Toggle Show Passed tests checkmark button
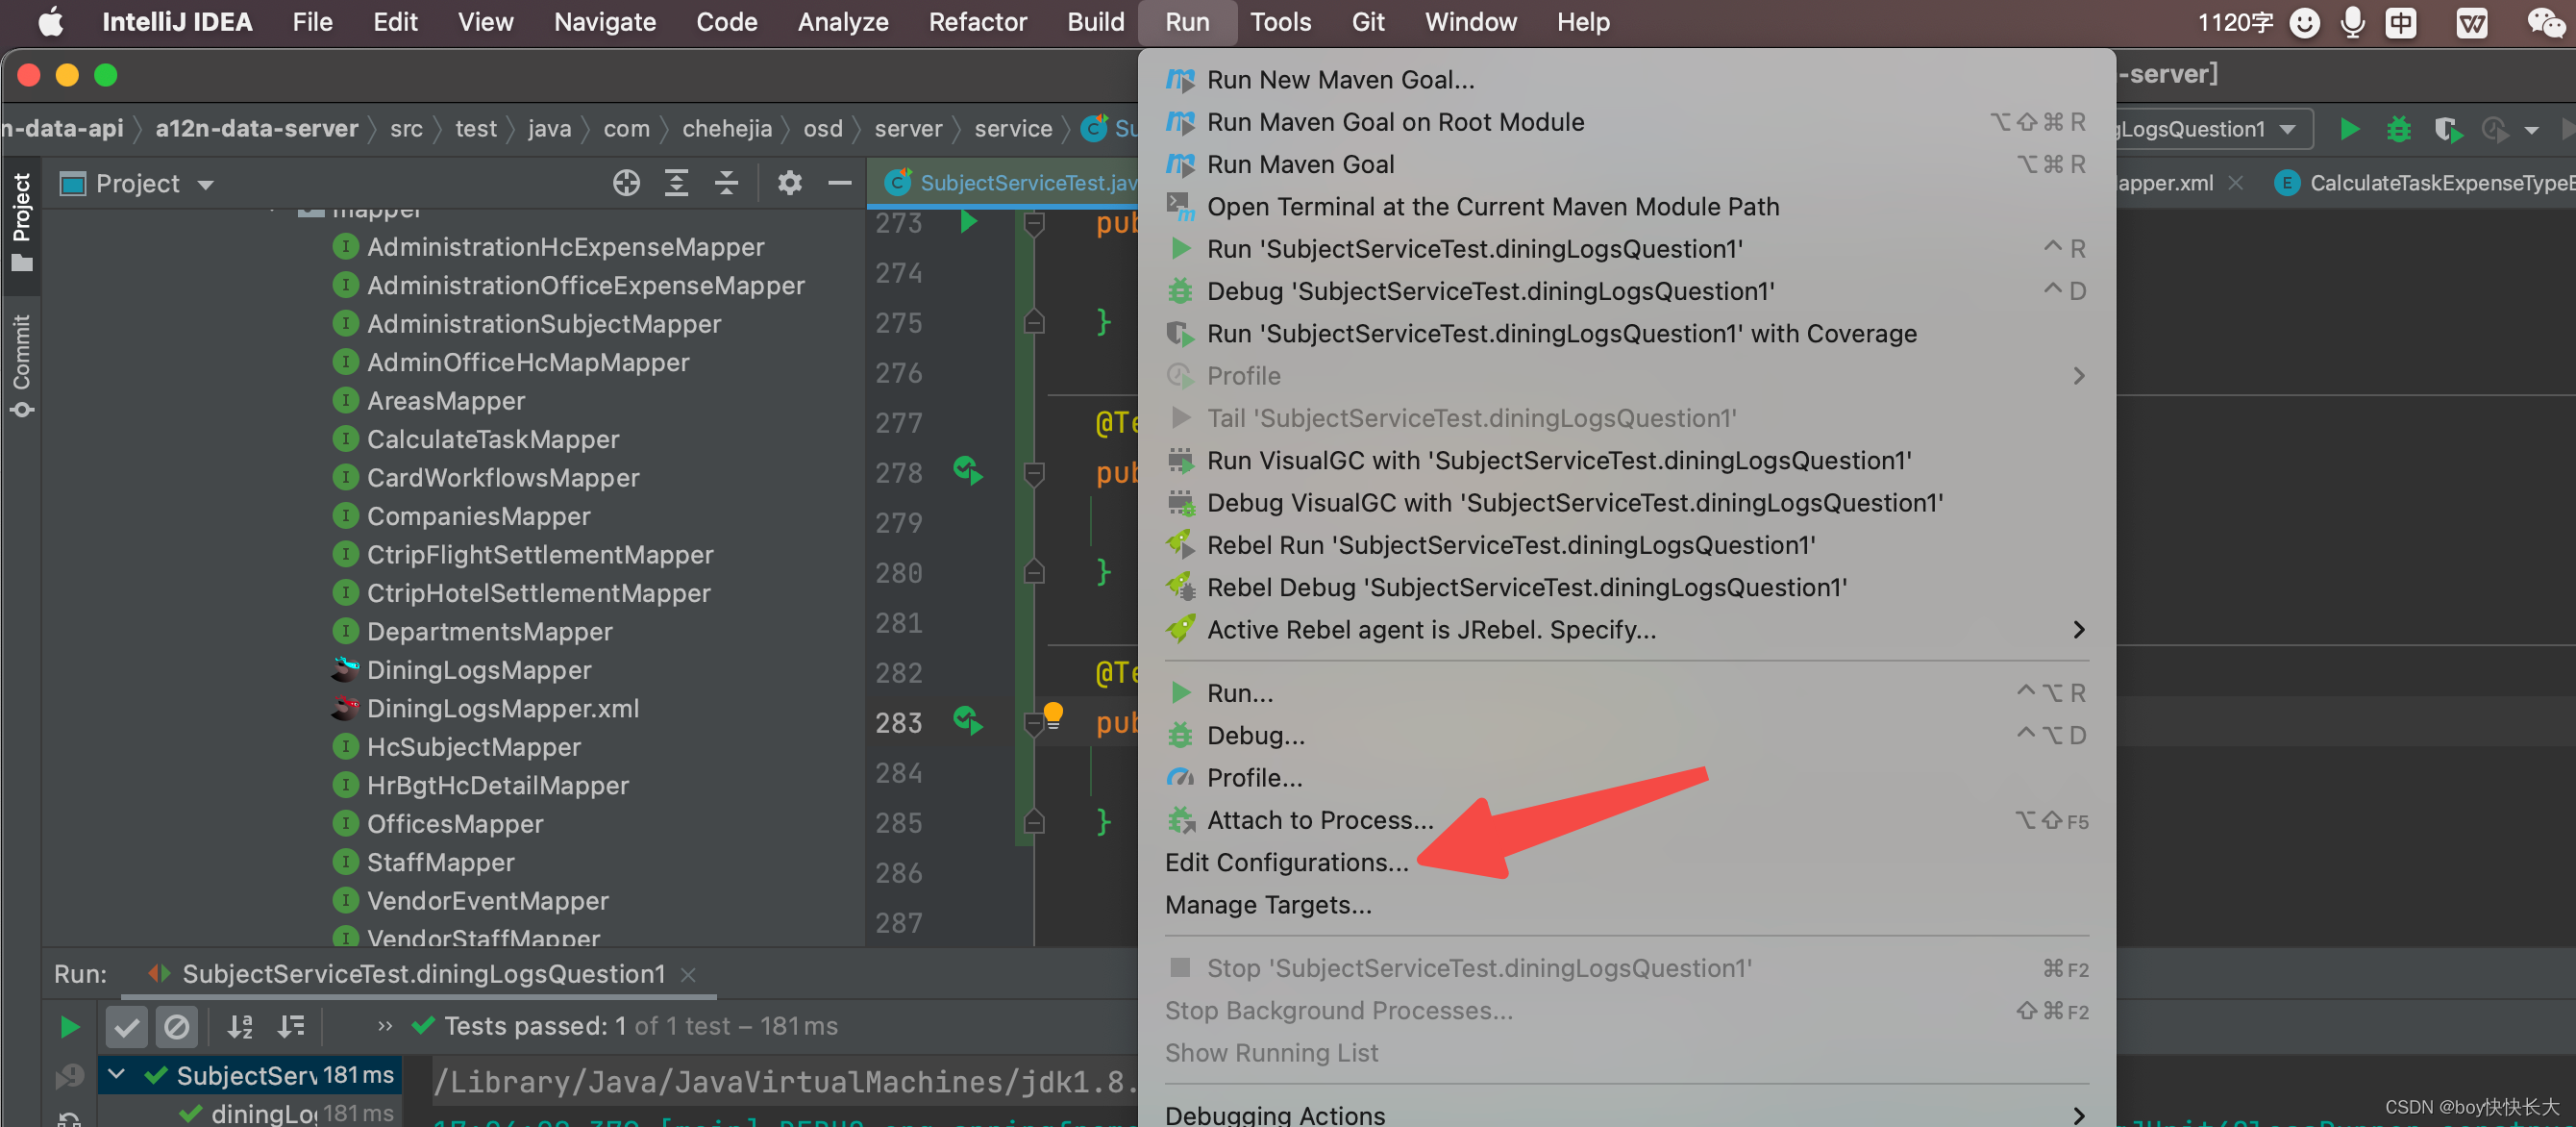2576x1127 pixels. (127, 1026)
